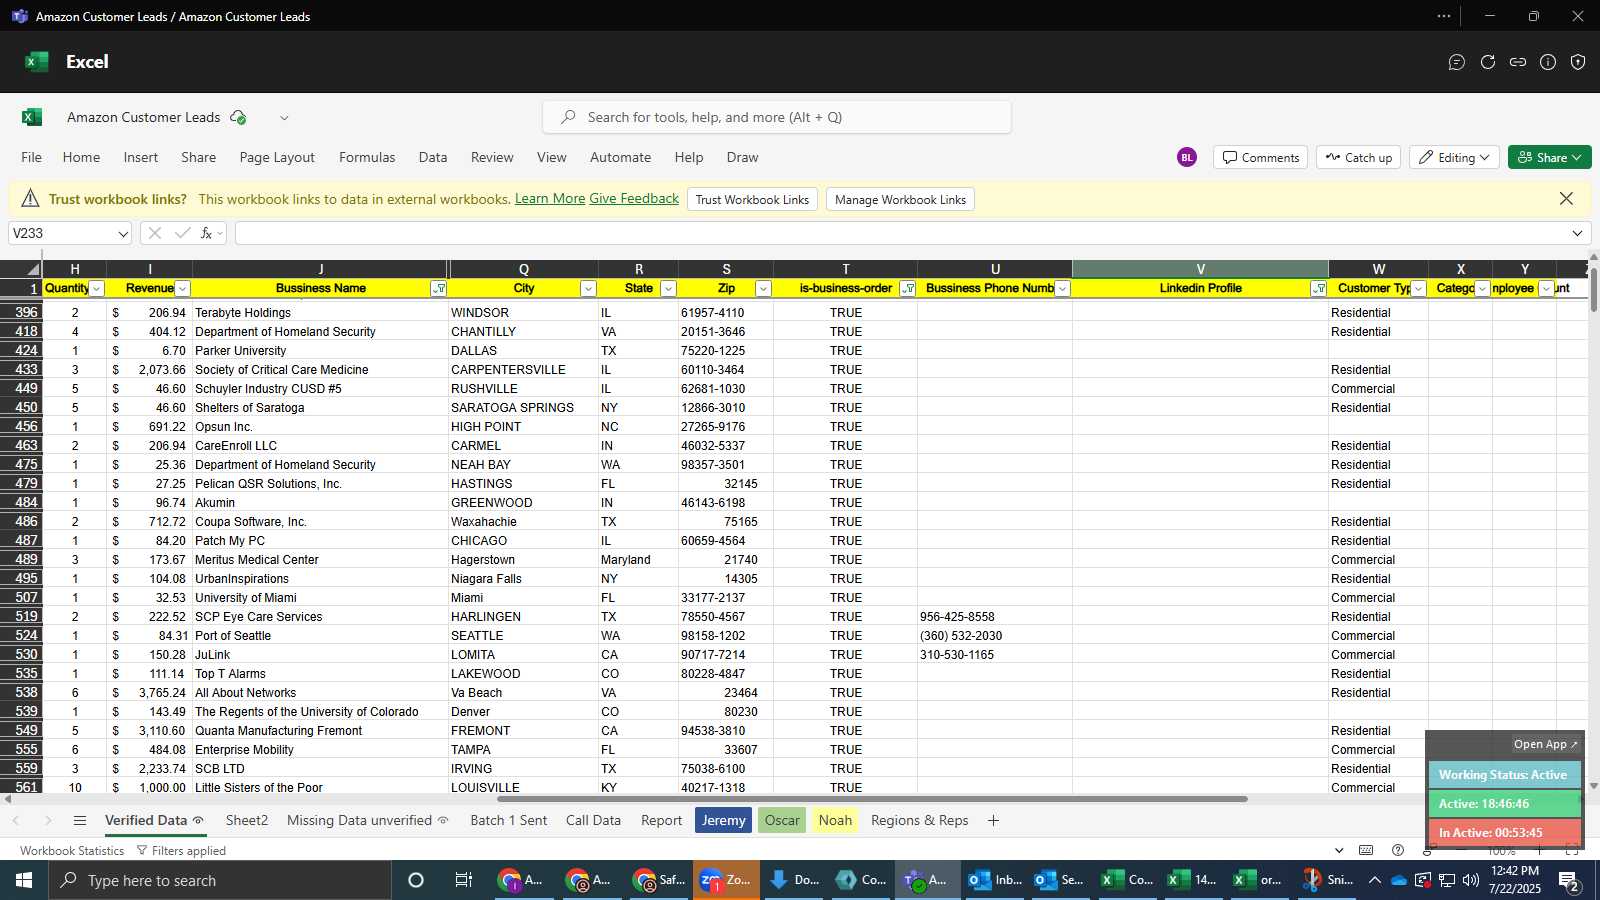The width and height of the screenshot is (1600, 900).
Task: Open filter dropdown on City column
Action: (x=588, y=289)
